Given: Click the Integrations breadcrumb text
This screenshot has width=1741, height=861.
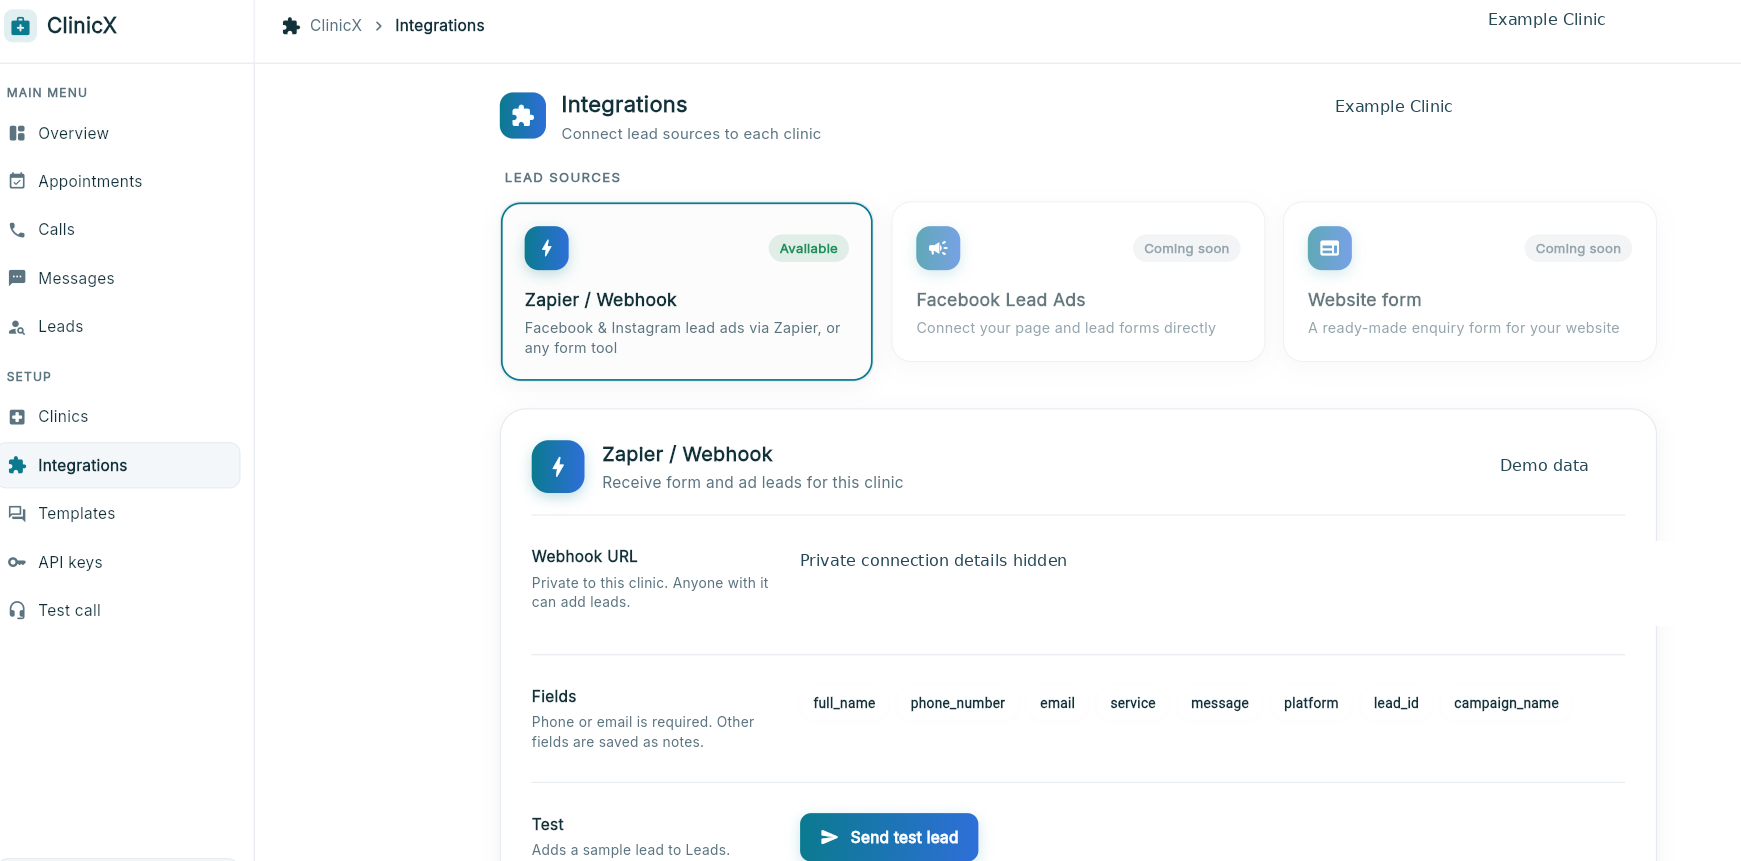Looking at the screenshot, I should [440, 26].
